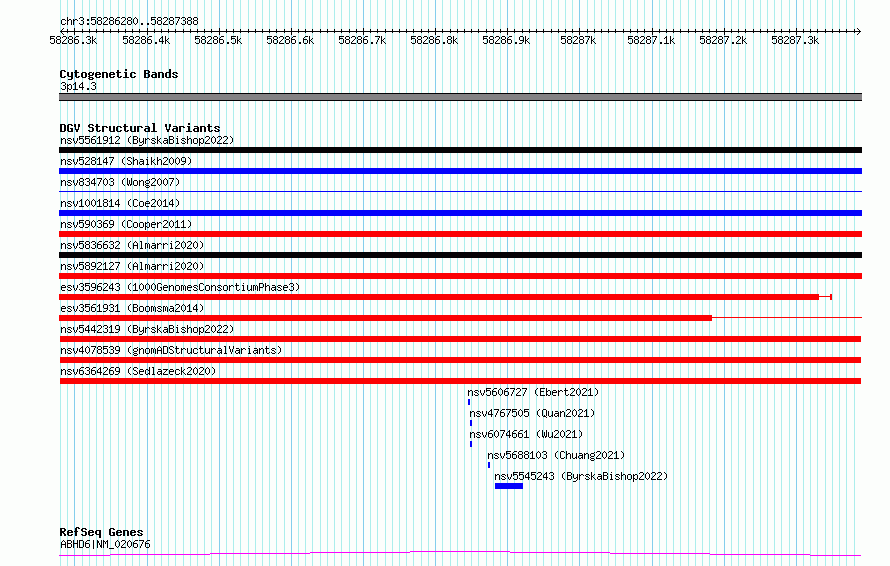
Task: Click the chr3:58286280..58287388 coordinate label
Action: coord(129,21)
